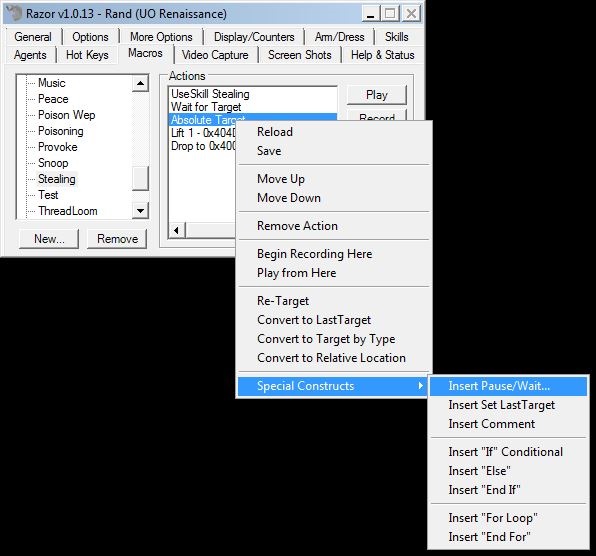The height and width of the screenshot is (556, 596).
Task: Select the ThreadLoom macro
Action: point(68,211)
